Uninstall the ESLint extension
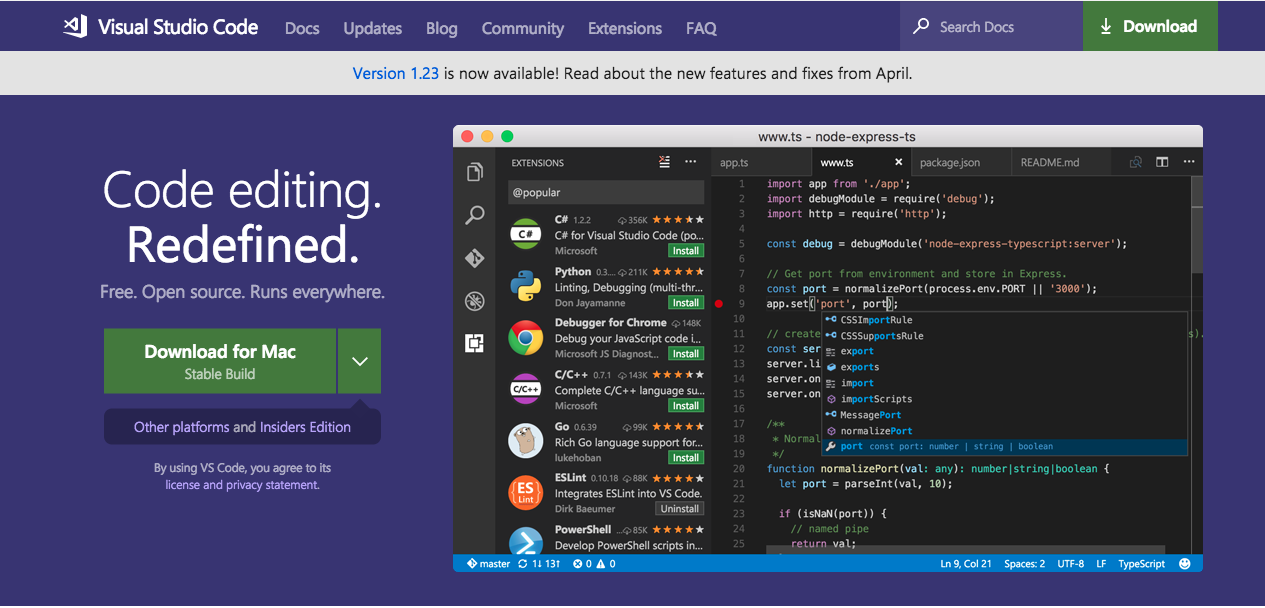The height and width of the screenshot is (608, 1265). [x=679, y=508]
